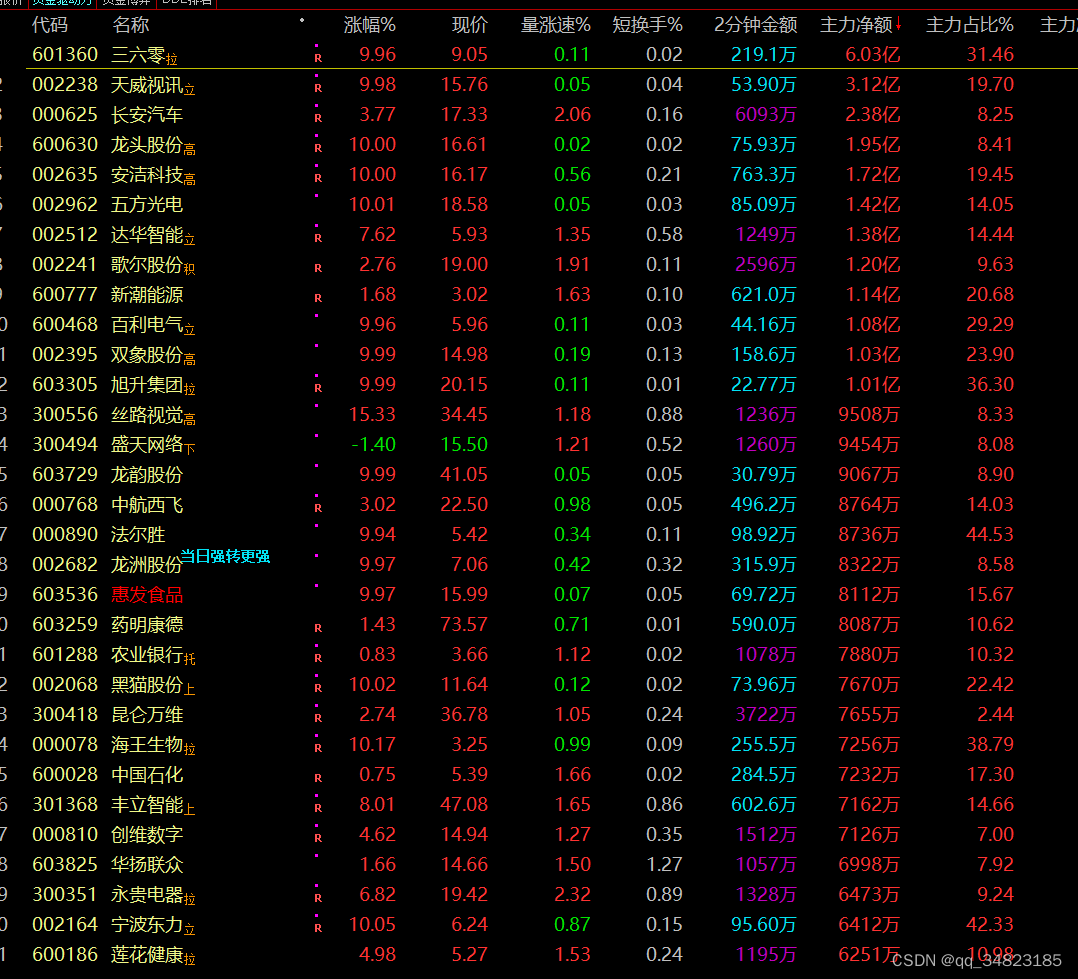
Task: Select stock code 600468
Action: [x=65, y=324]
